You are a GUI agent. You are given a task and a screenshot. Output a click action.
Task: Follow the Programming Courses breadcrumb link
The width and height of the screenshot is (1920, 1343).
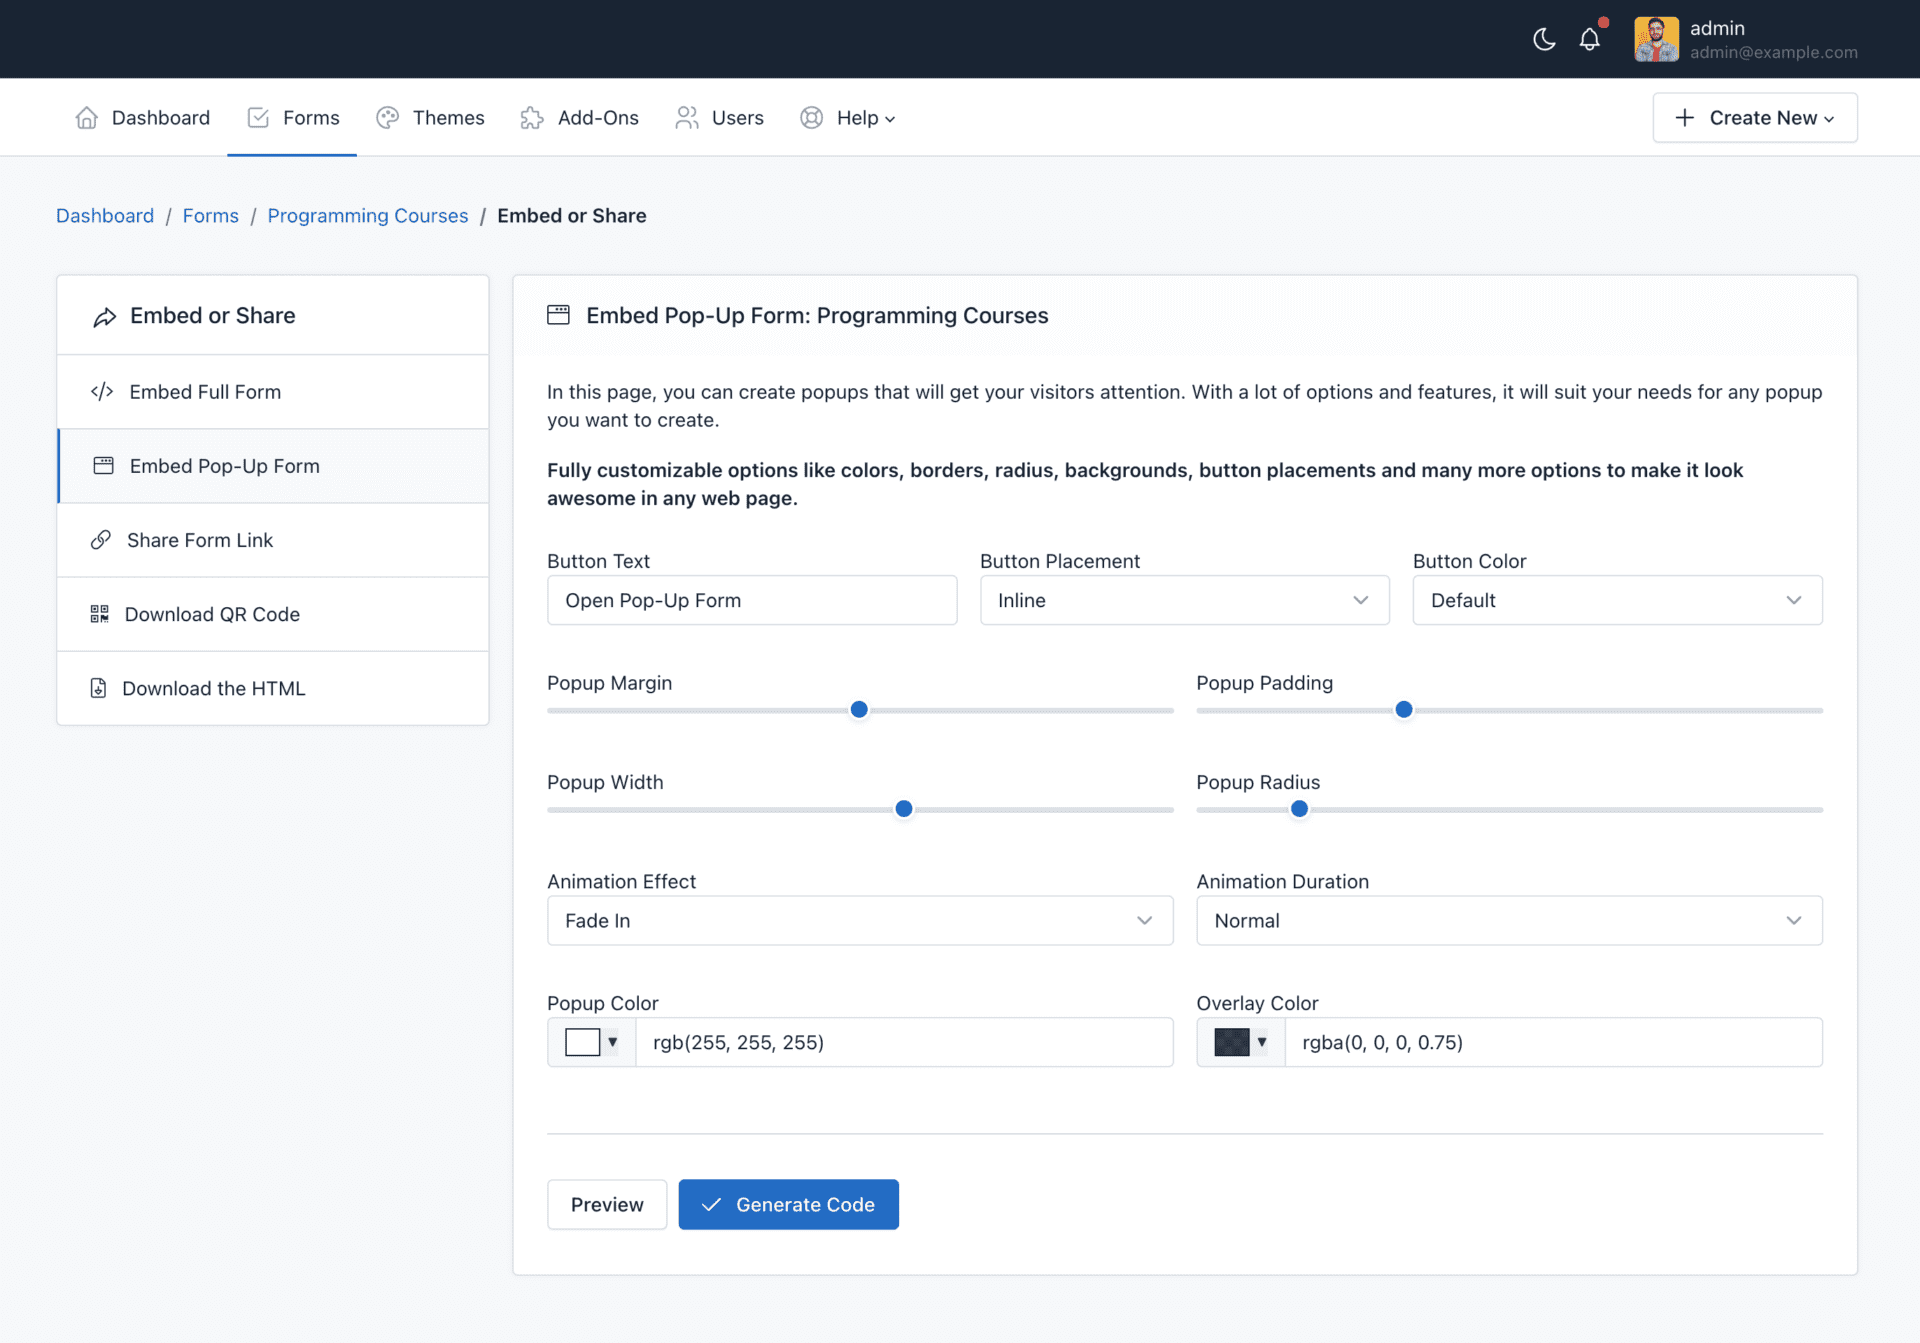(x=367, y=216)
